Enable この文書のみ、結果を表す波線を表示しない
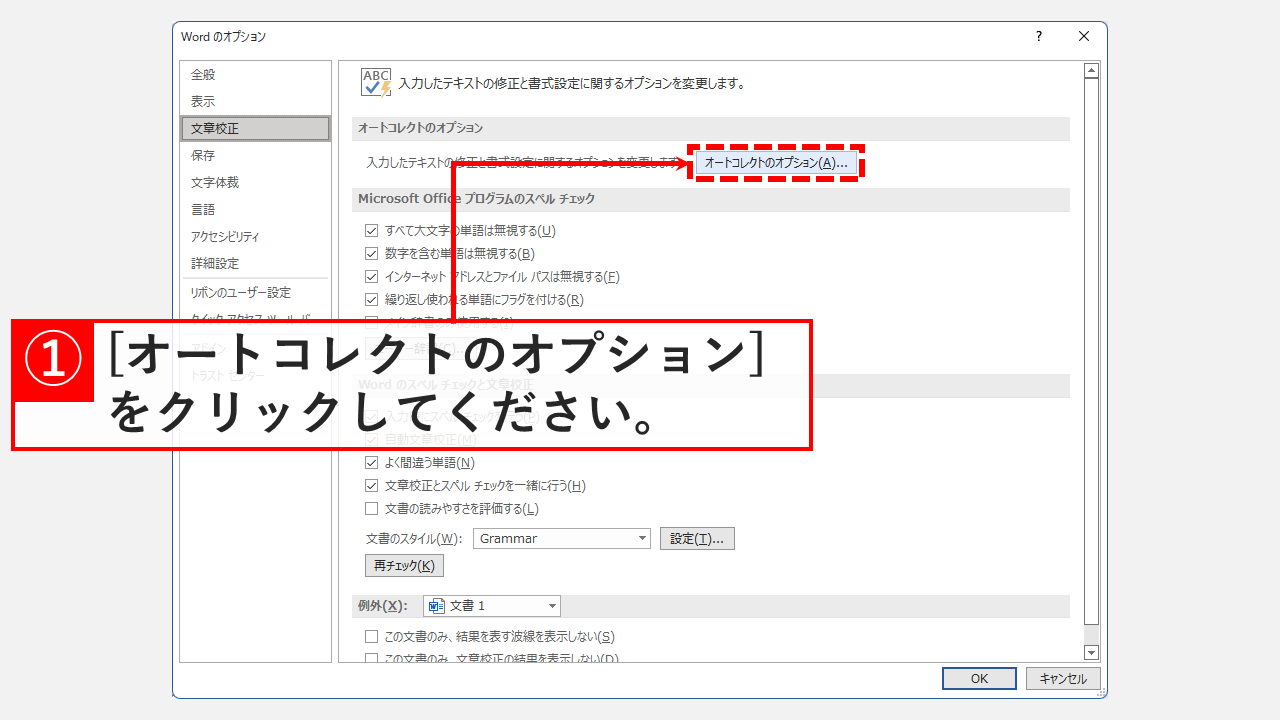1280x720 pixels. 372,637
